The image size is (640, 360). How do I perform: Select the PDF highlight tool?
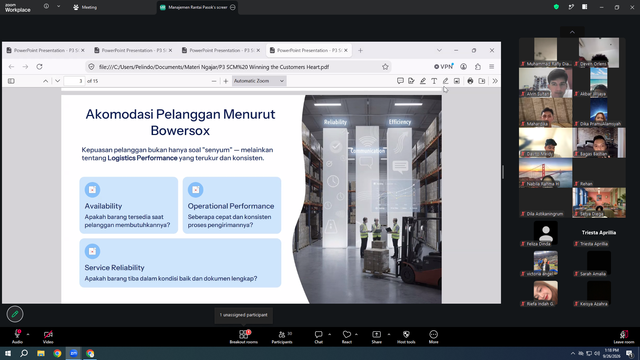(x=423, y=81)
